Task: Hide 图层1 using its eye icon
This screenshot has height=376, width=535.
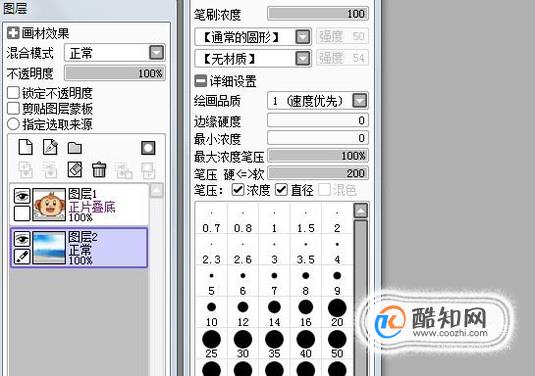Action: [x=22, y=196]
